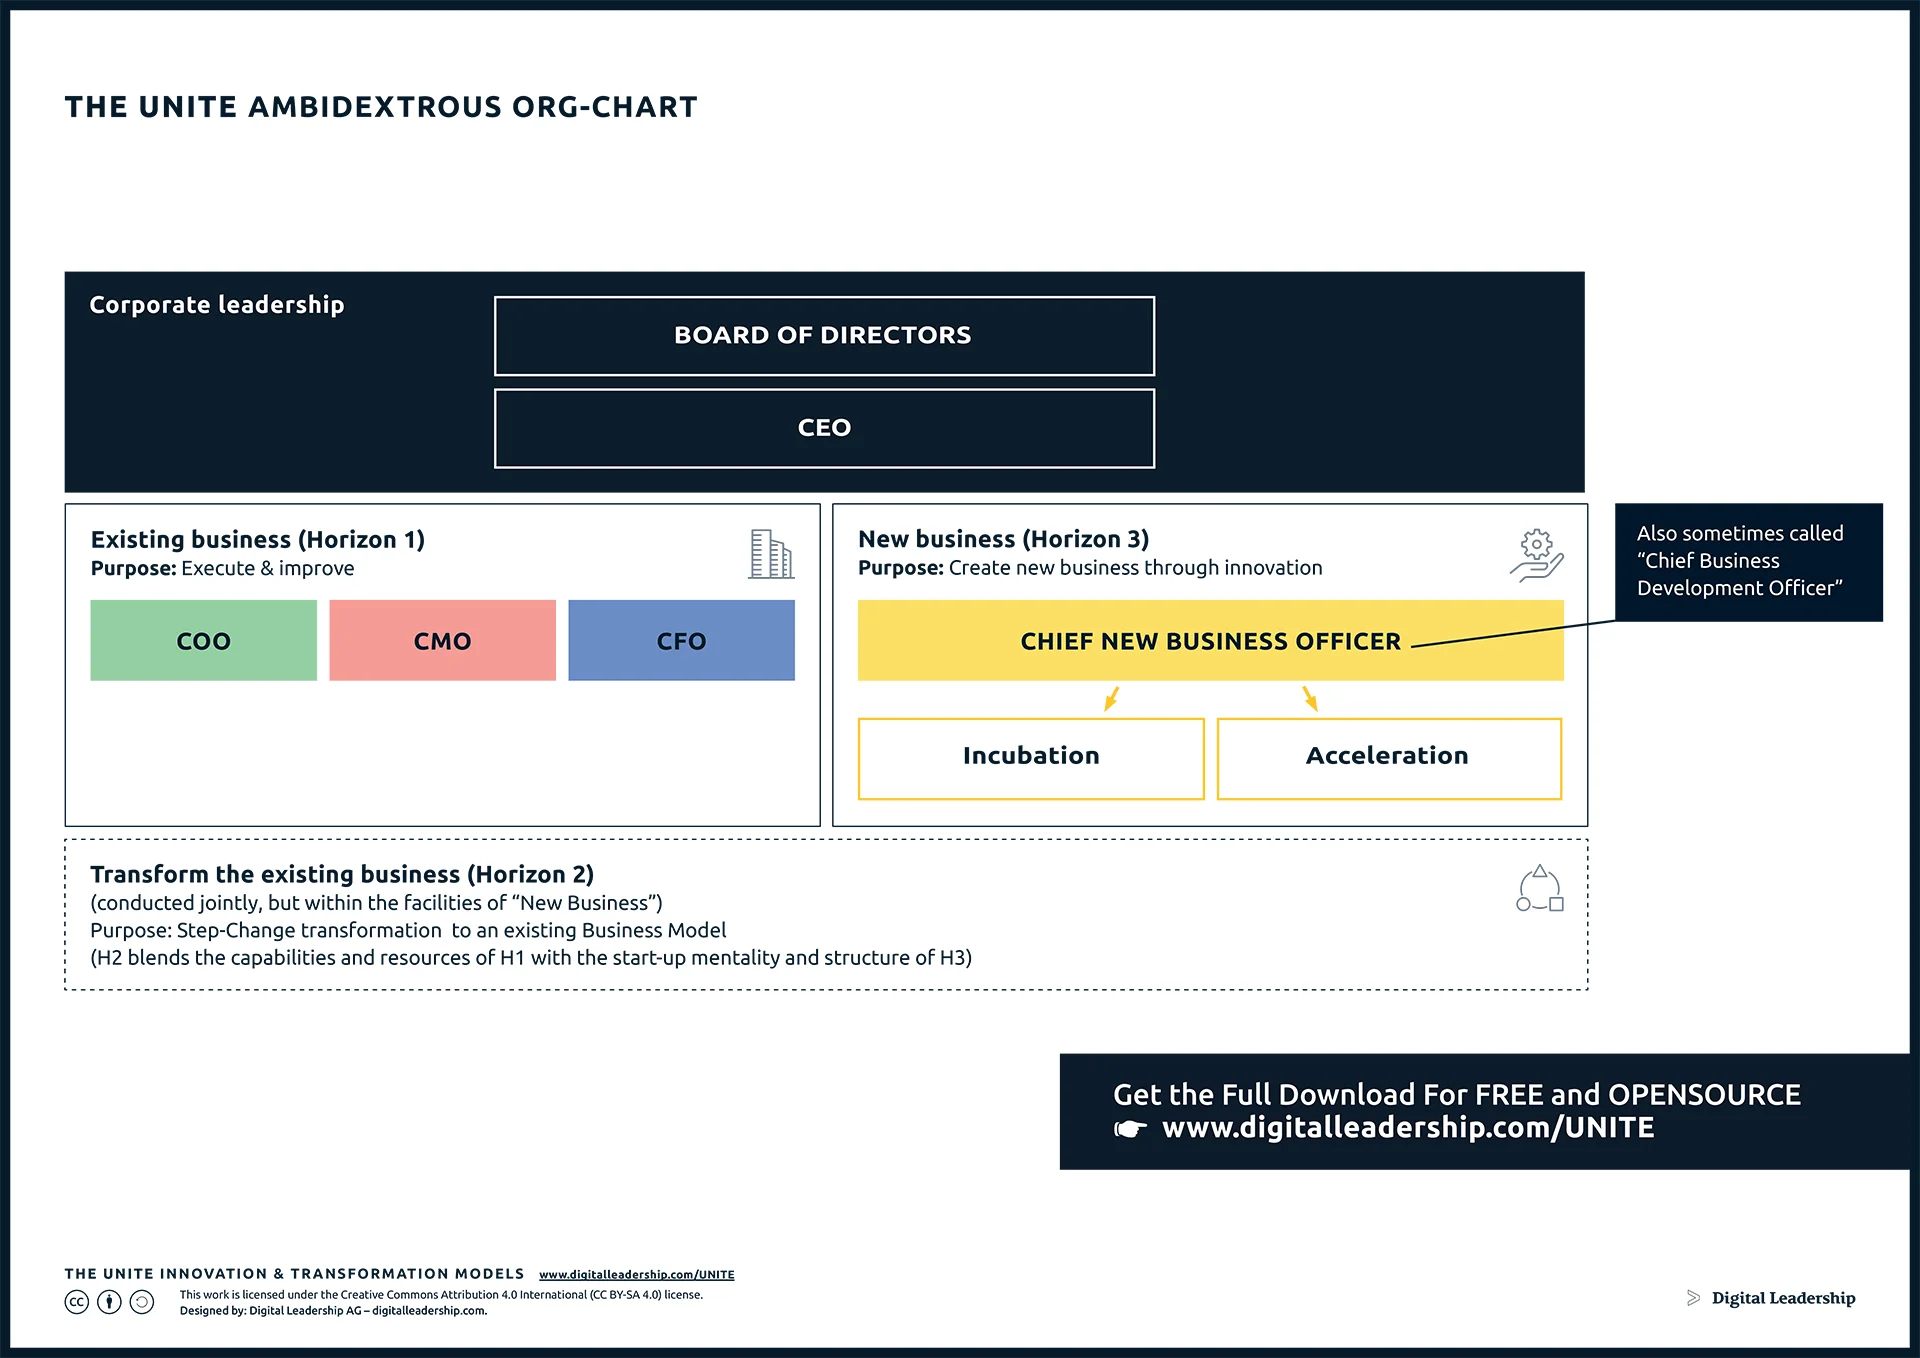Click the pink CMO block
The image size is (1920, 1358).
(442, 641)
